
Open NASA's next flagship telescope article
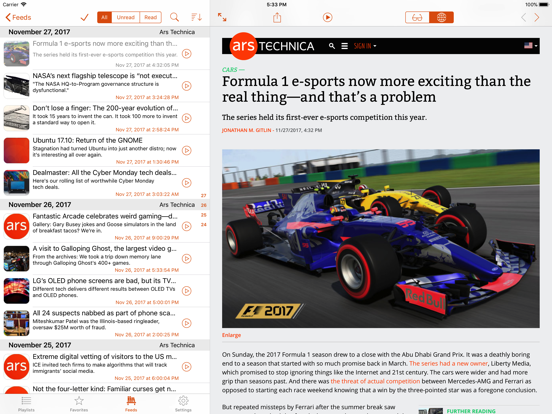coord(105,86)
